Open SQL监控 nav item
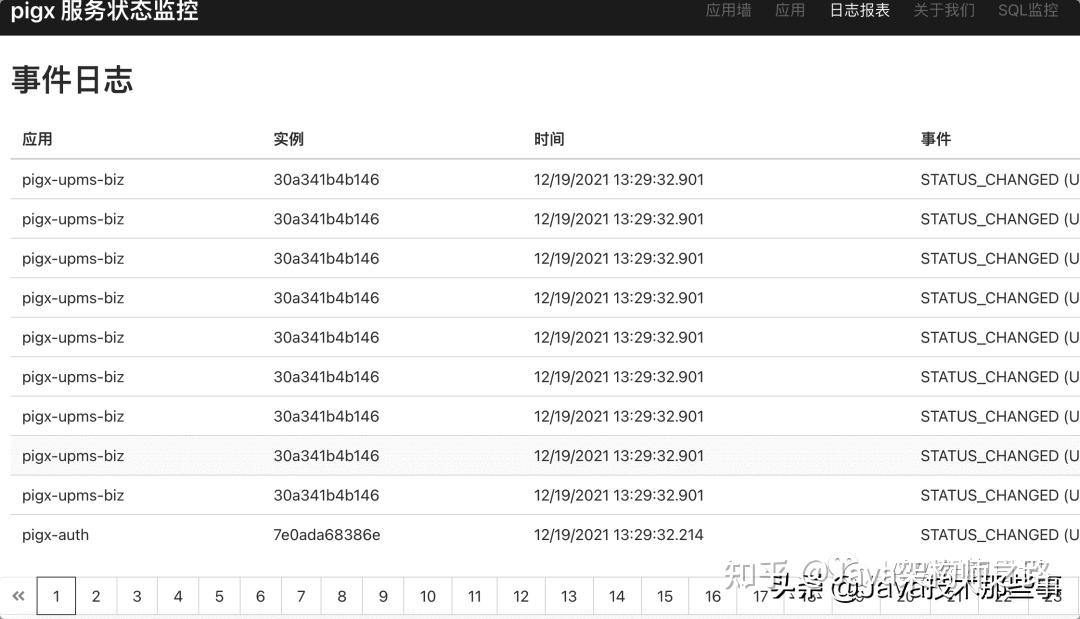The width and height of the screenshot is (1080, 619). point(1028,10)
